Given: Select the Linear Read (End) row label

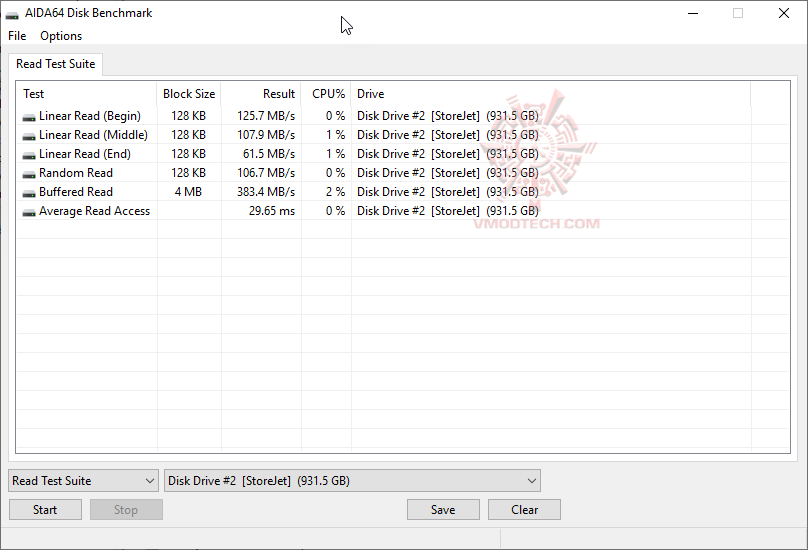Looking at the screenshot, I should (x=85, y=154).
